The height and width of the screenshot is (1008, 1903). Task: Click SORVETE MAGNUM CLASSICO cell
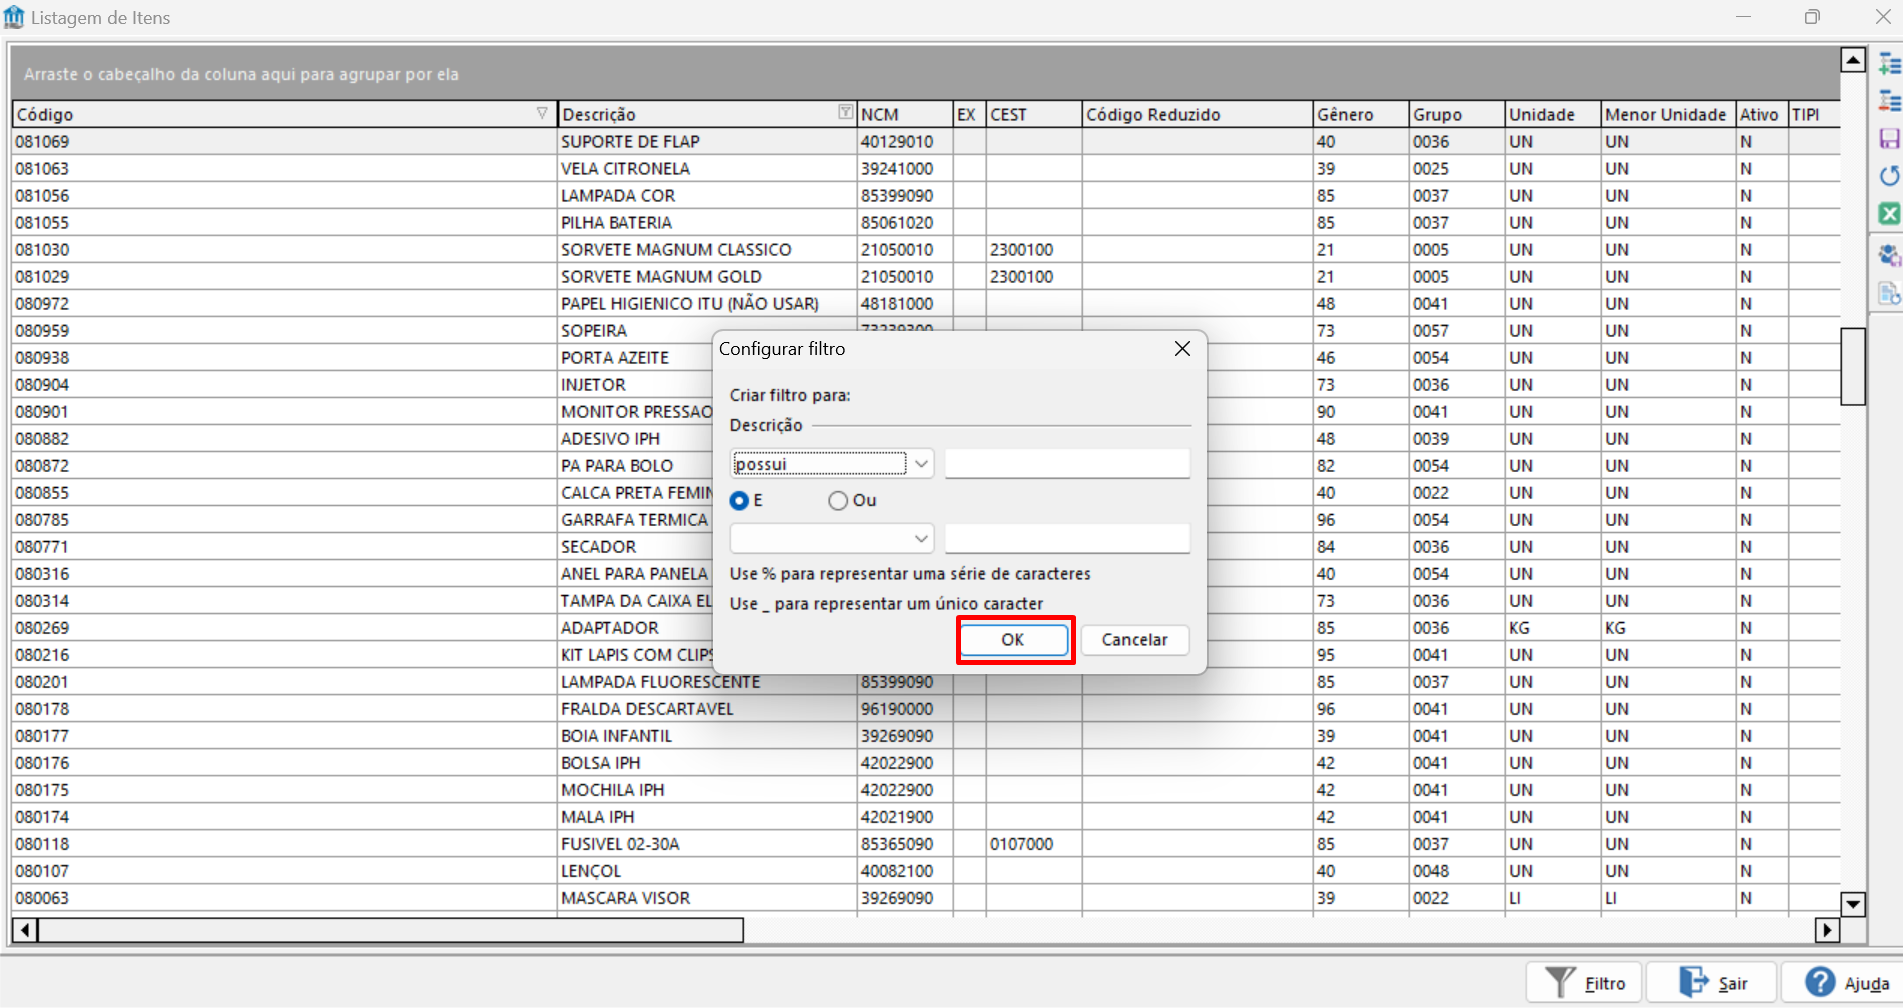click(x=706, y=249)
